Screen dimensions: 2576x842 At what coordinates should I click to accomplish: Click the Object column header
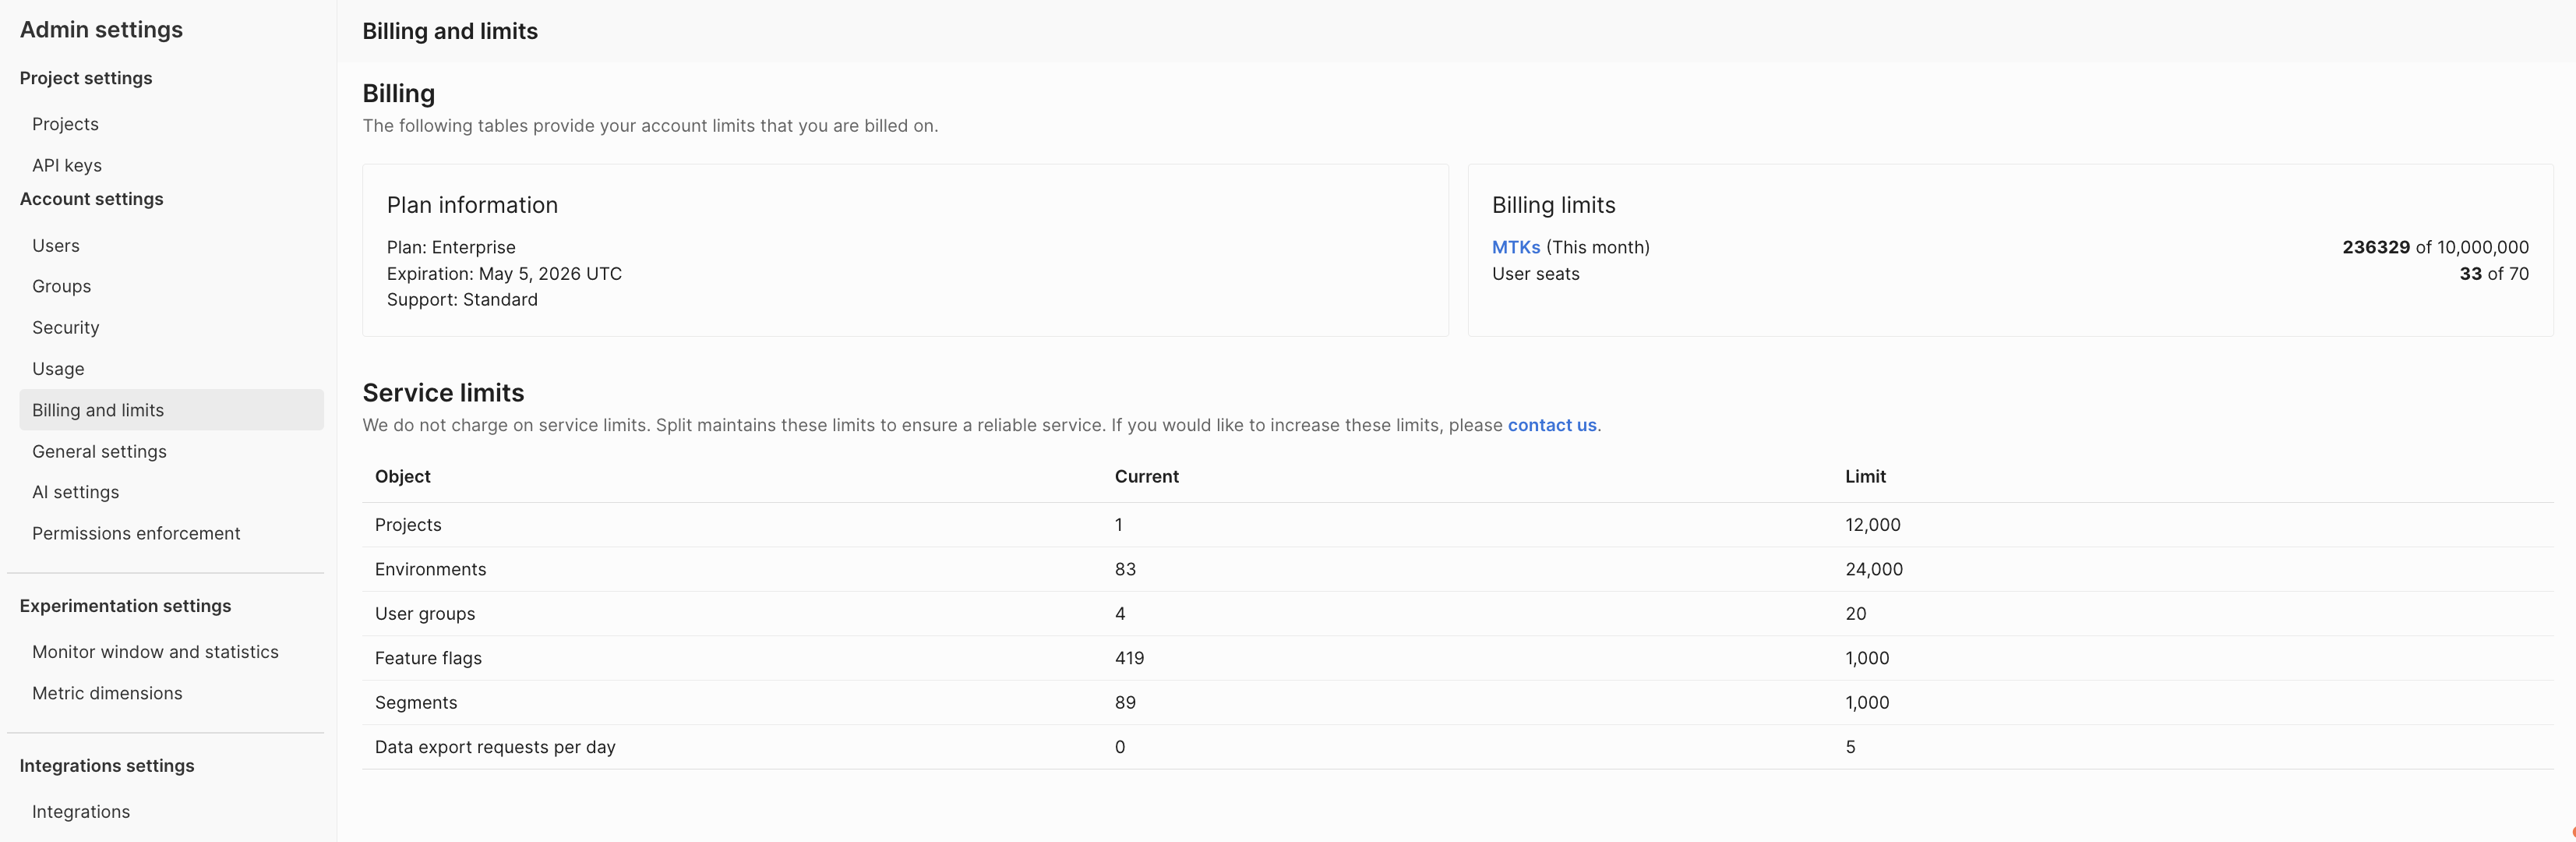(x=403, y=477)
